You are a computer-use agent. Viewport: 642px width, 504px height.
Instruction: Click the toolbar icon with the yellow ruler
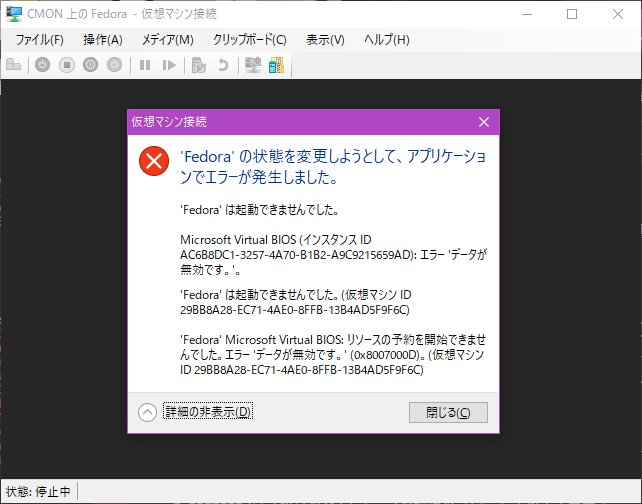click(x=275, y=65)
